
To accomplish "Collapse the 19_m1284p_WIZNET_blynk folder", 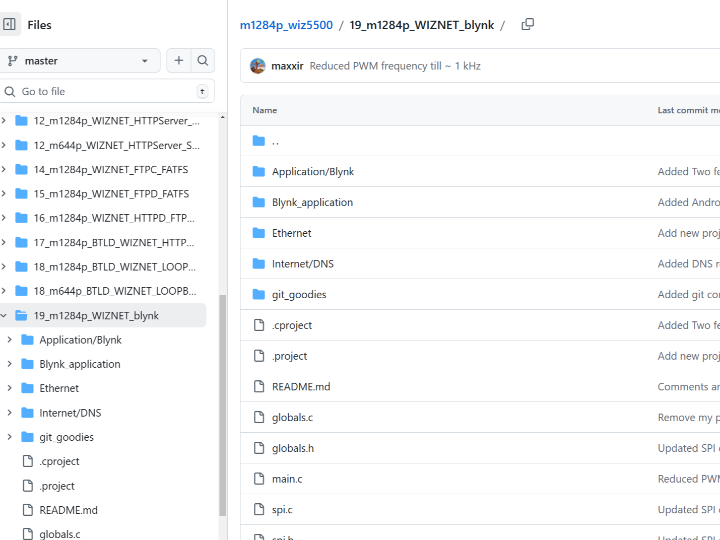I will (5, 316).
